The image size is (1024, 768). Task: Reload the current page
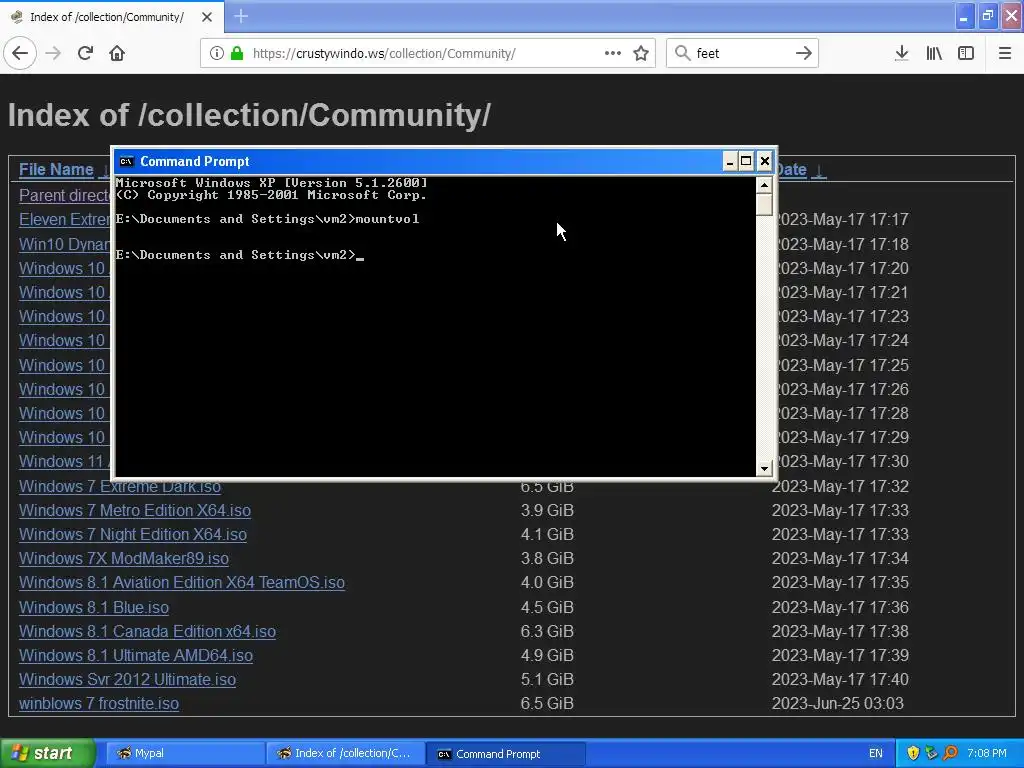[x=85, y=53]
